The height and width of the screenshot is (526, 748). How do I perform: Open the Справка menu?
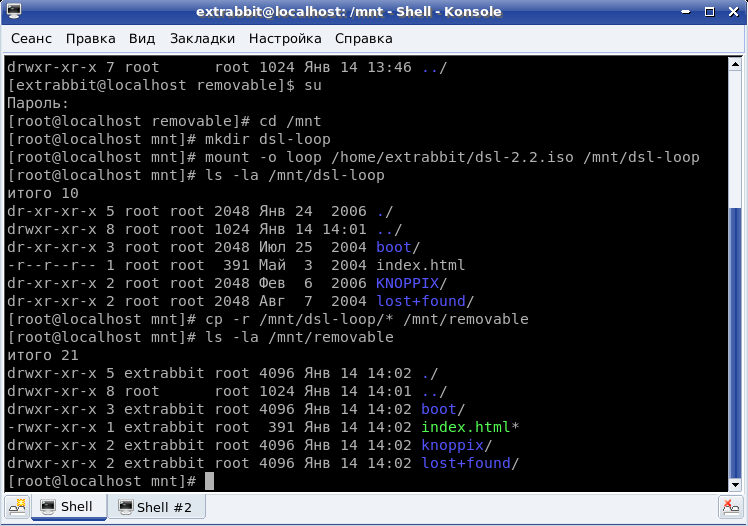(363, 39)
